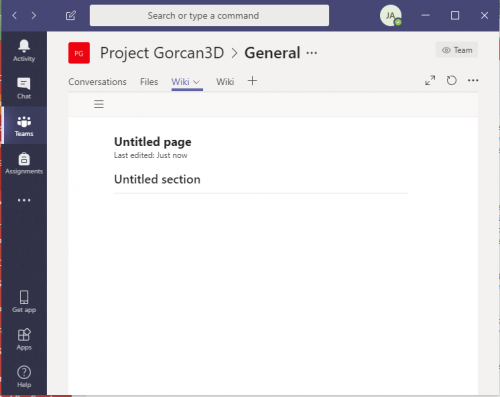Click the JA profile avatar

[x=391, y=15]
